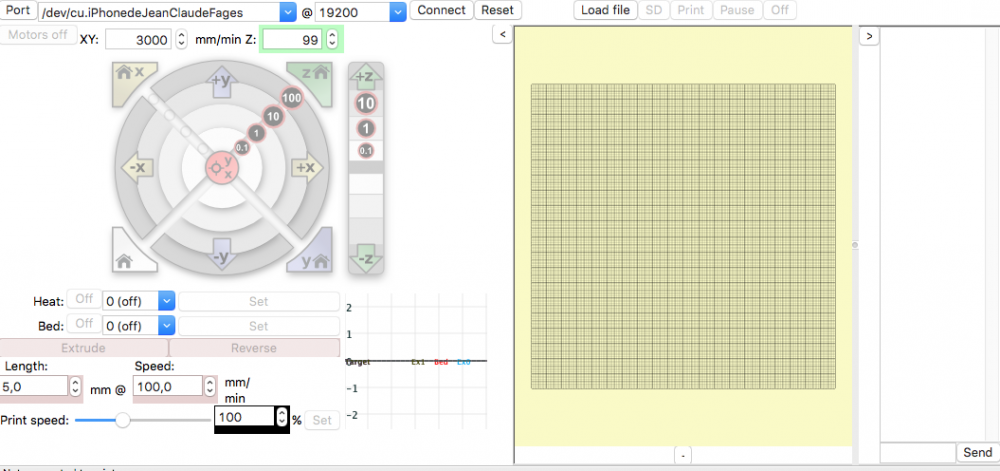
Task: Select the 0,1 step on the XY jog ring
Action: (242, 147)
